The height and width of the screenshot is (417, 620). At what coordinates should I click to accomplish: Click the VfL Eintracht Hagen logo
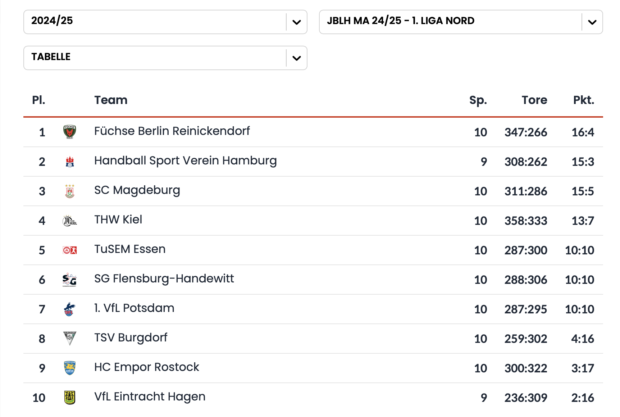[x=70, y=397]
